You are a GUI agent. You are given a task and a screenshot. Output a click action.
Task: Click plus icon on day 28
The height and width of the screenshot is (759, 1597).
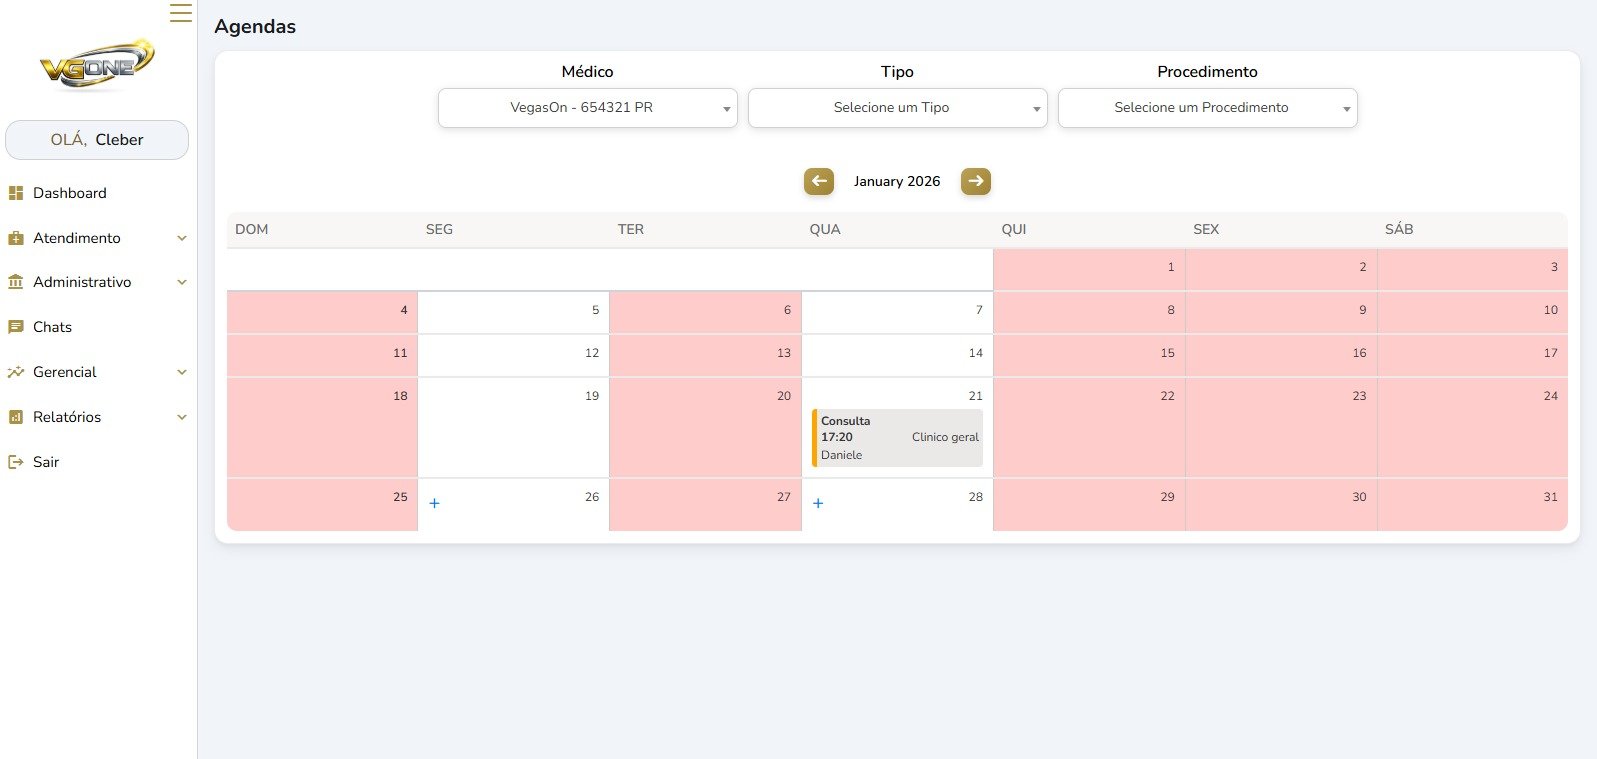(x=818, y=503)
